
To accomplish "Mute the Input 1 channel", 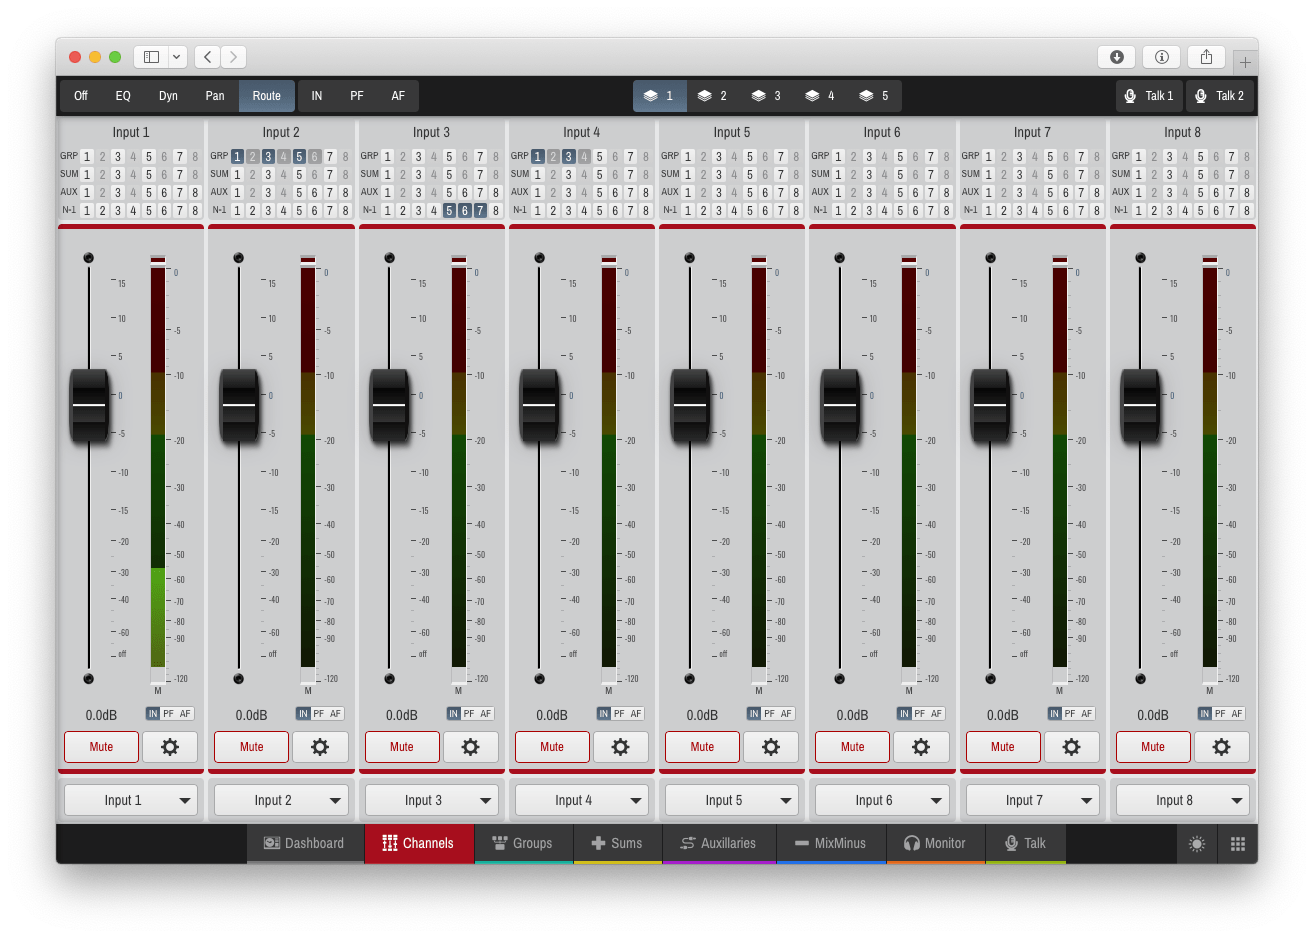I will pyautogui.click(x=101, y=747).
